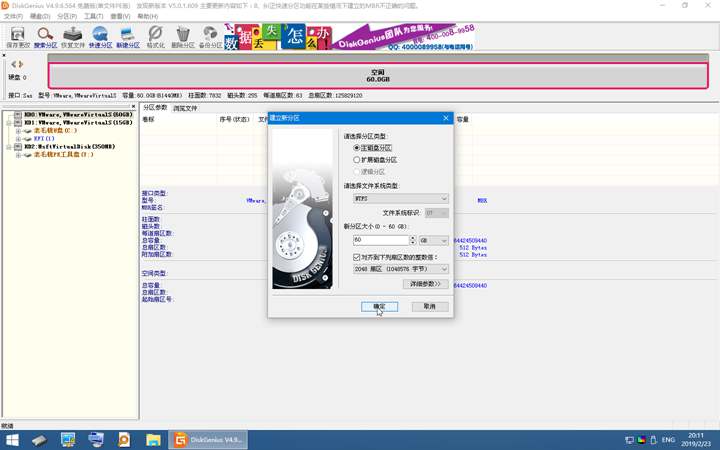Toggle the sector alignment checkbox in the dialog
The width and height of the screenshot is (720, 450).
[357, 257]
